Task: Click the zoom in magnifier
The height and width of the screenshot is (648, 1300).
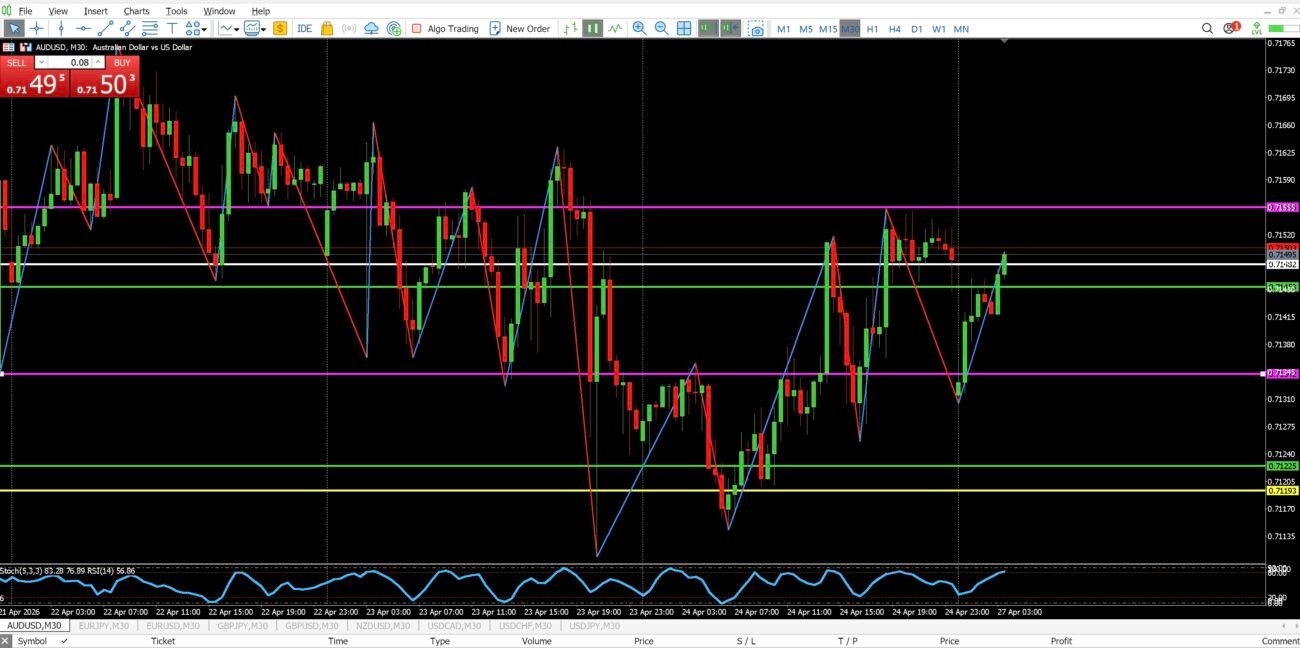Action: tap(639, 29)
